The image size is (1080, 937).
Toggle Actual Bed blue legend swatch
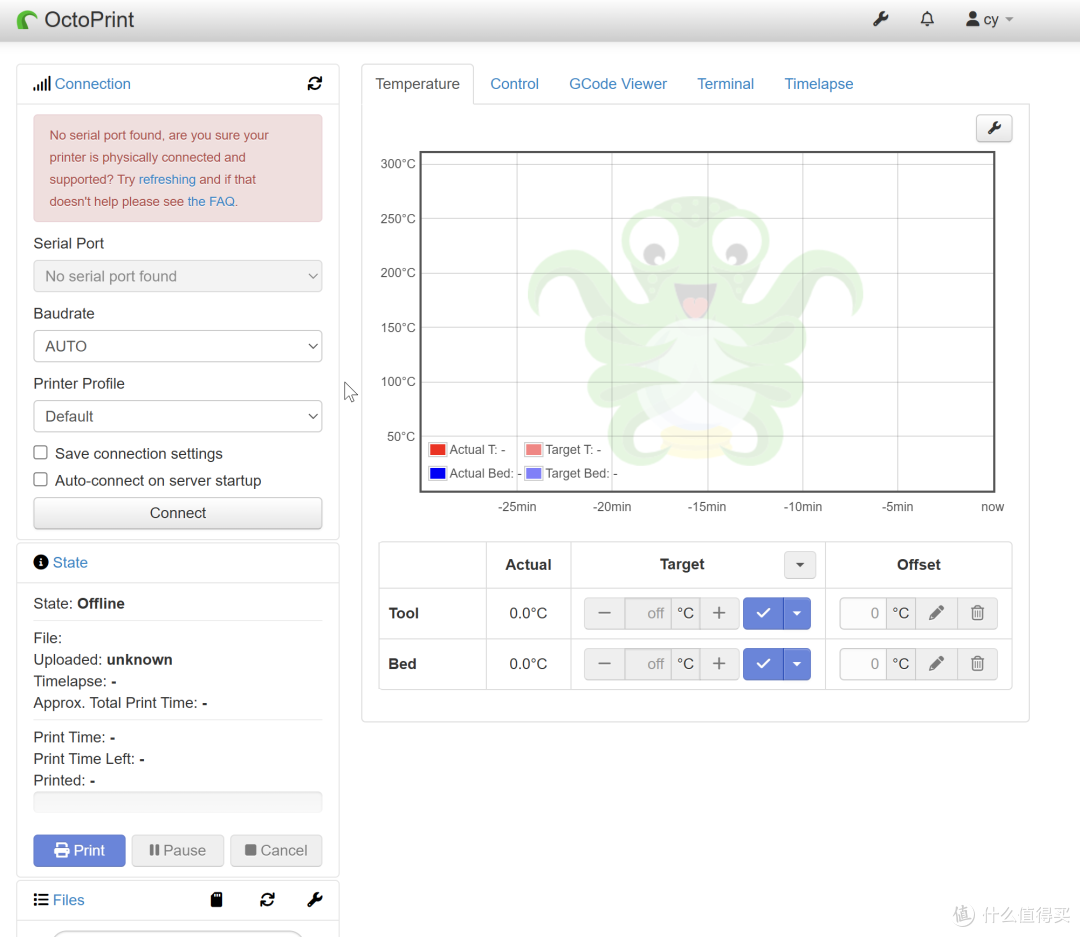click(437, 473)
